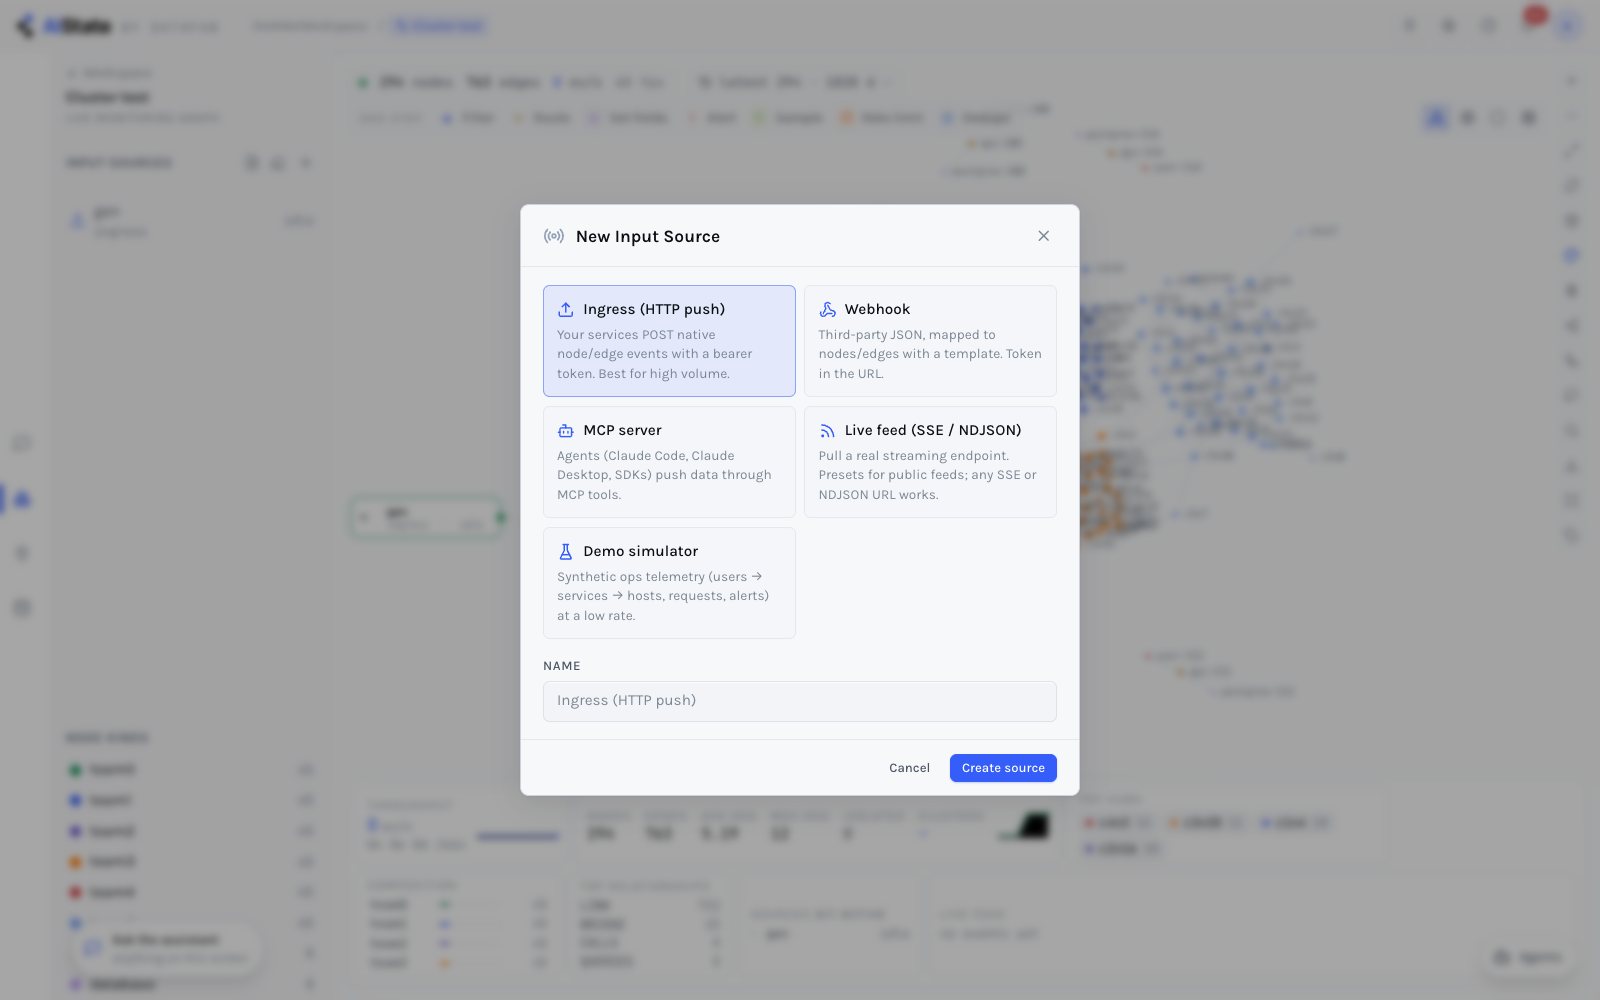Click the "NAME" field label

point(562,666)
